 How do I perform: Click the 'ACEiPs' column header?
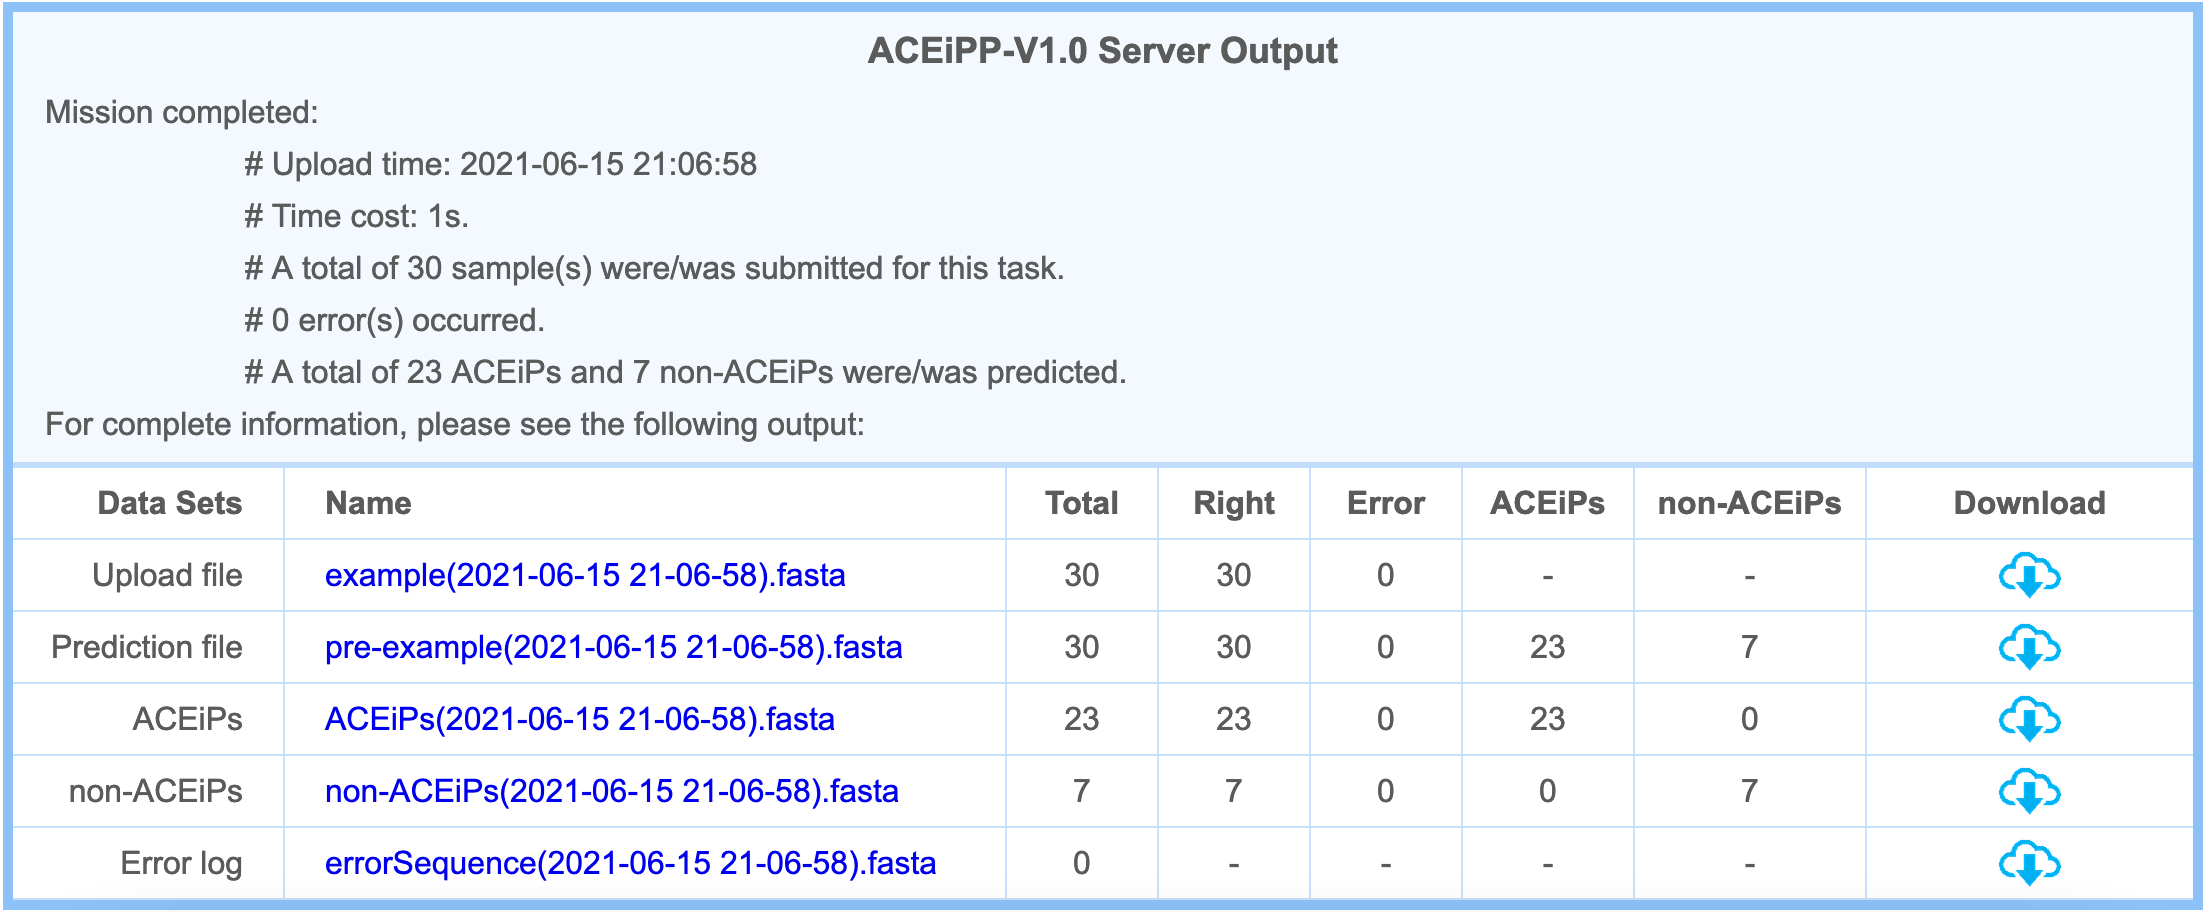pos(1548,503)
